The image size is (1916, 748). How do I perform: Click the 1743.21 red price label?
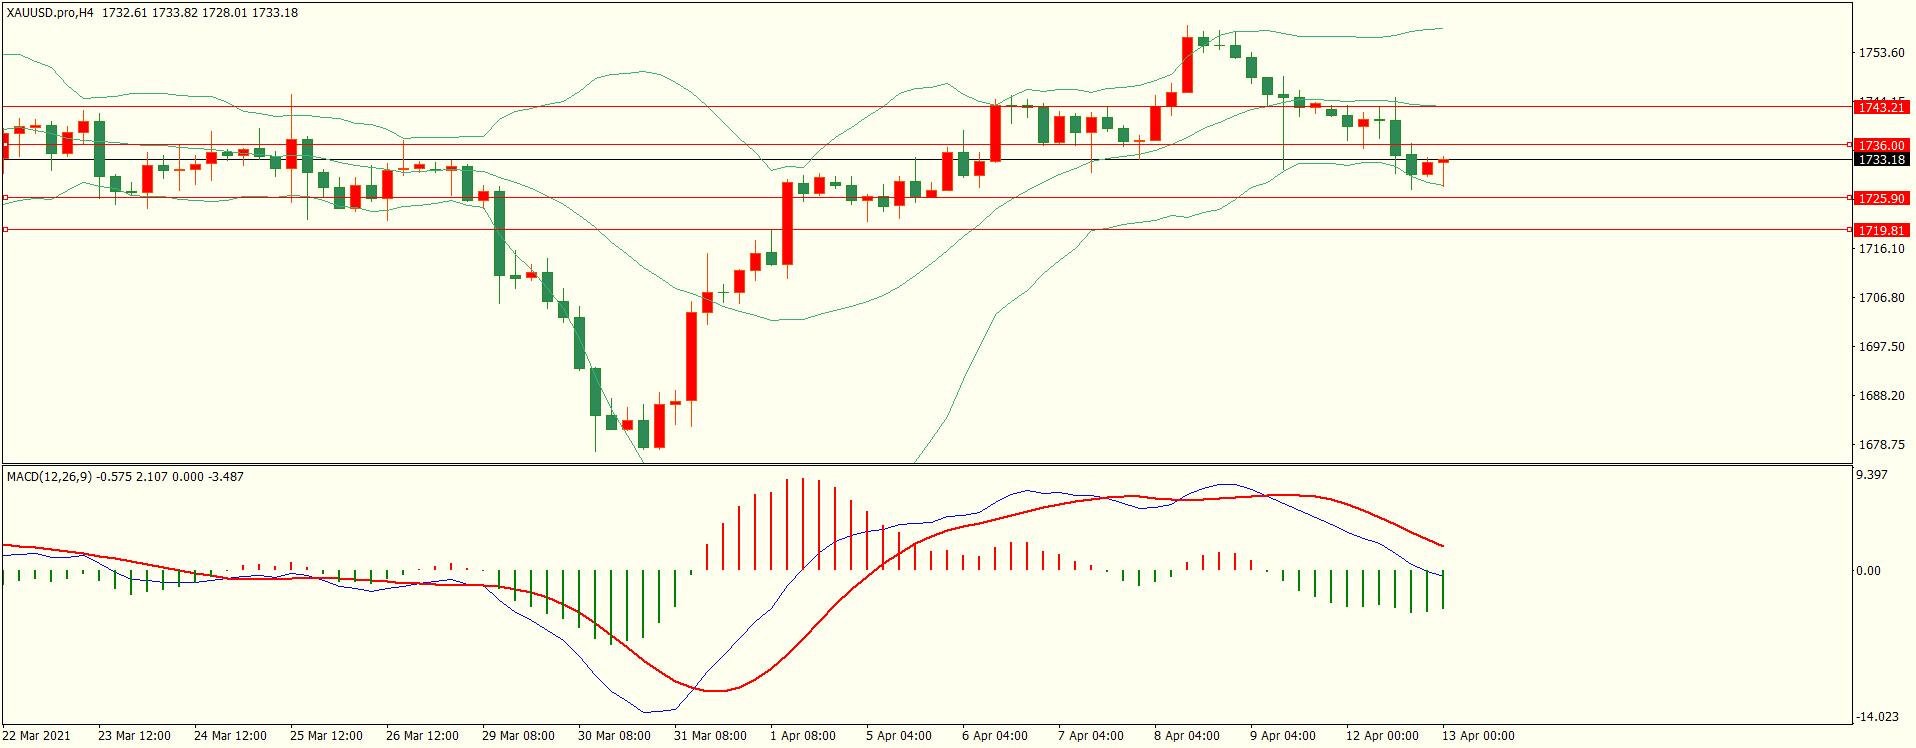coord(1881,107)
